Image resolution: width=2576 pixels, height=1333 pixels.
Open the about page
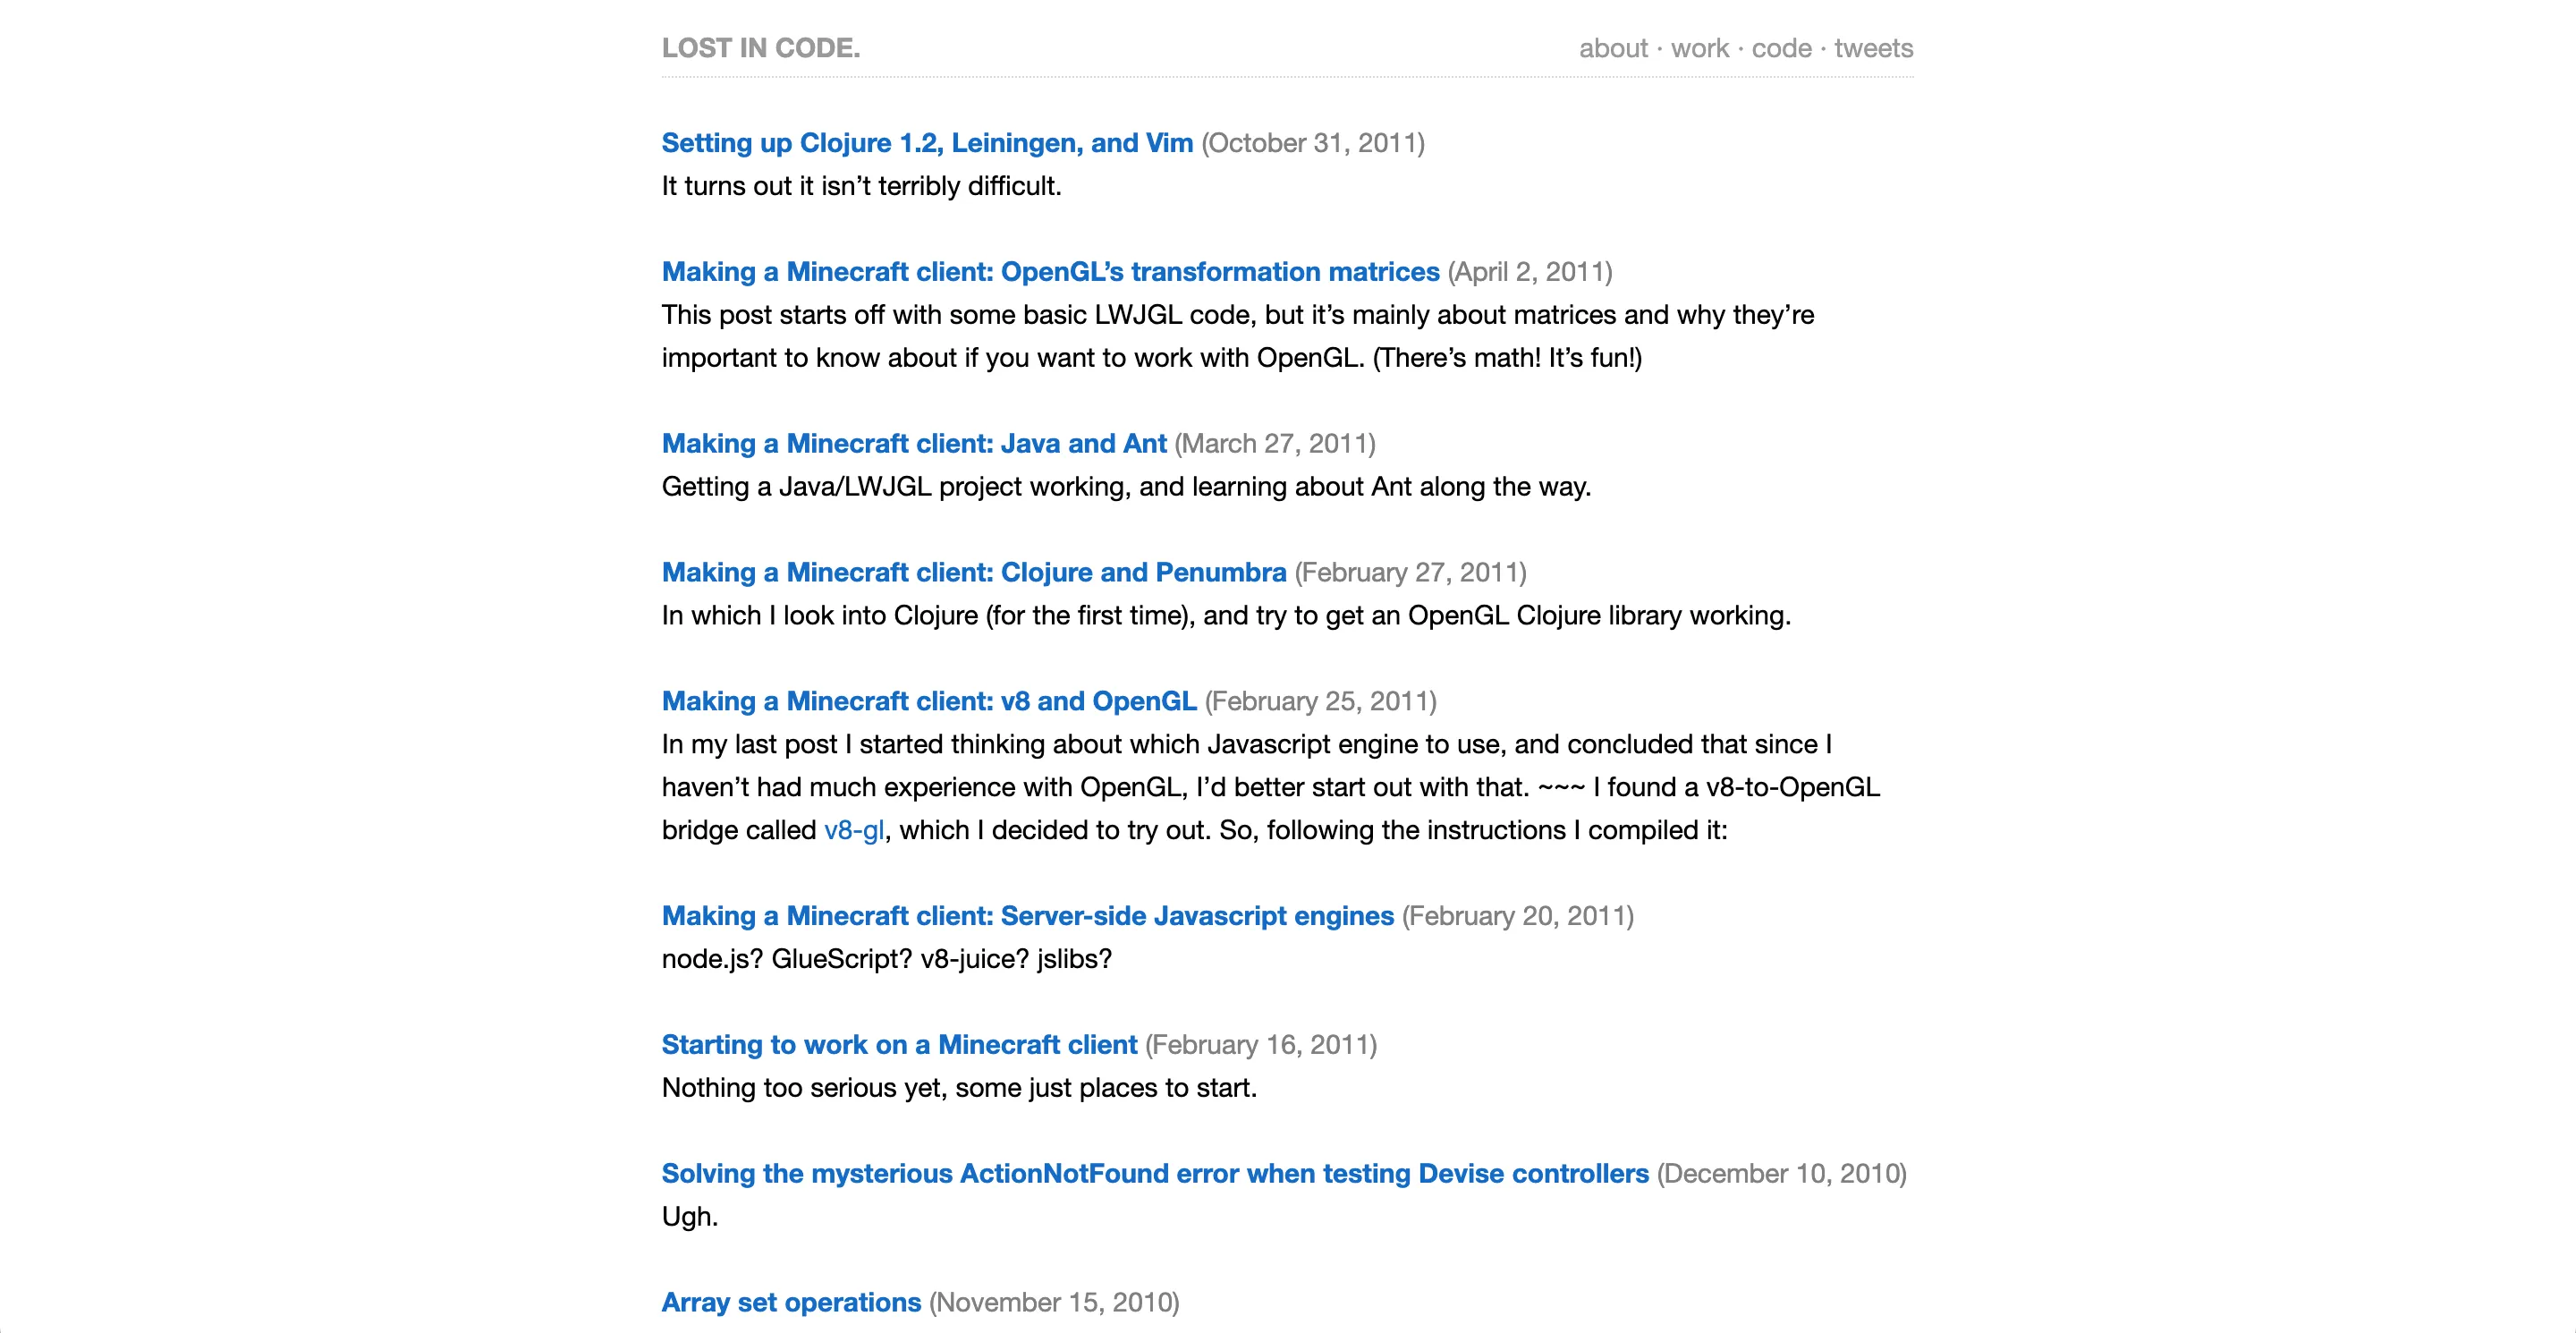pyautogui.click(x=1612, y=47)
